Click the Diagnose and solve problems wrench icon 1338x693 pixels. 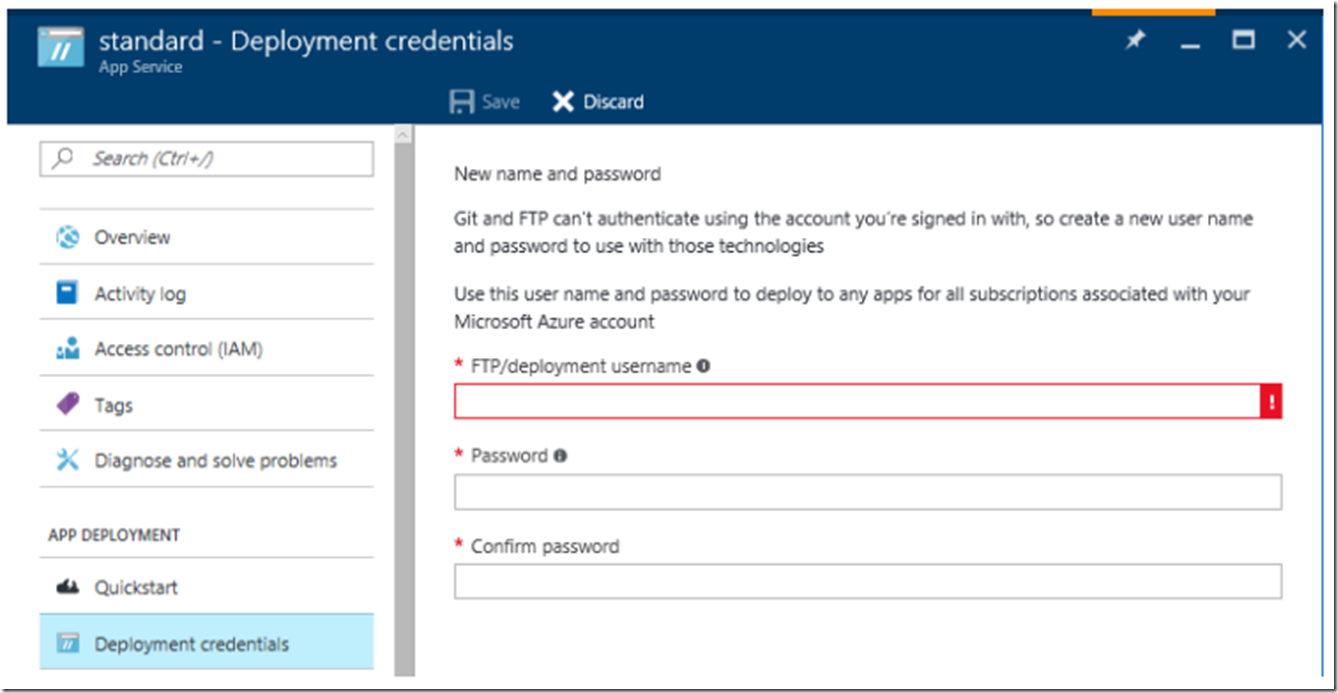[68, 460]
